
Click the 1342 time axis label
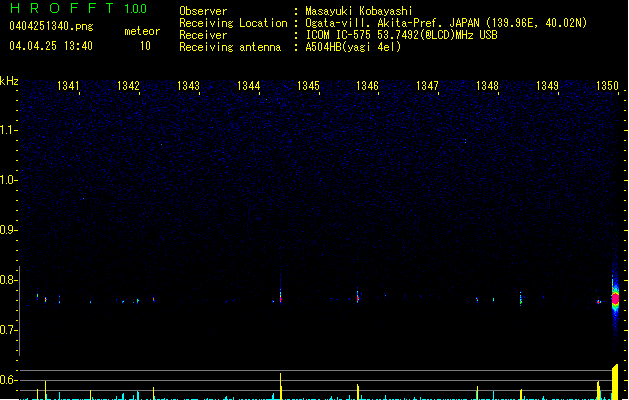pyautogui.click(x=128, y=86)
